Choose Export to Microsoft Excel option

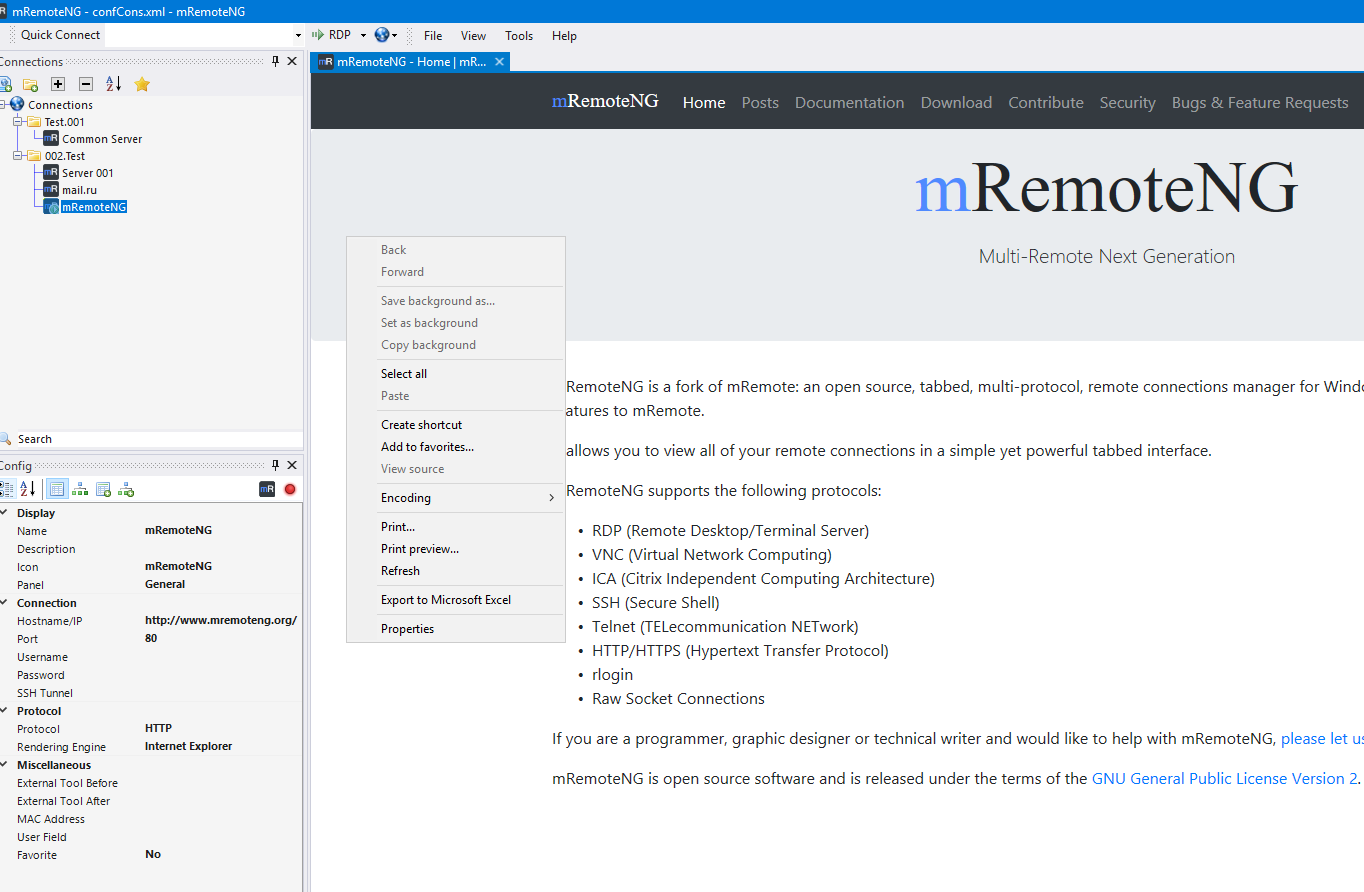[x=456, y=600]
